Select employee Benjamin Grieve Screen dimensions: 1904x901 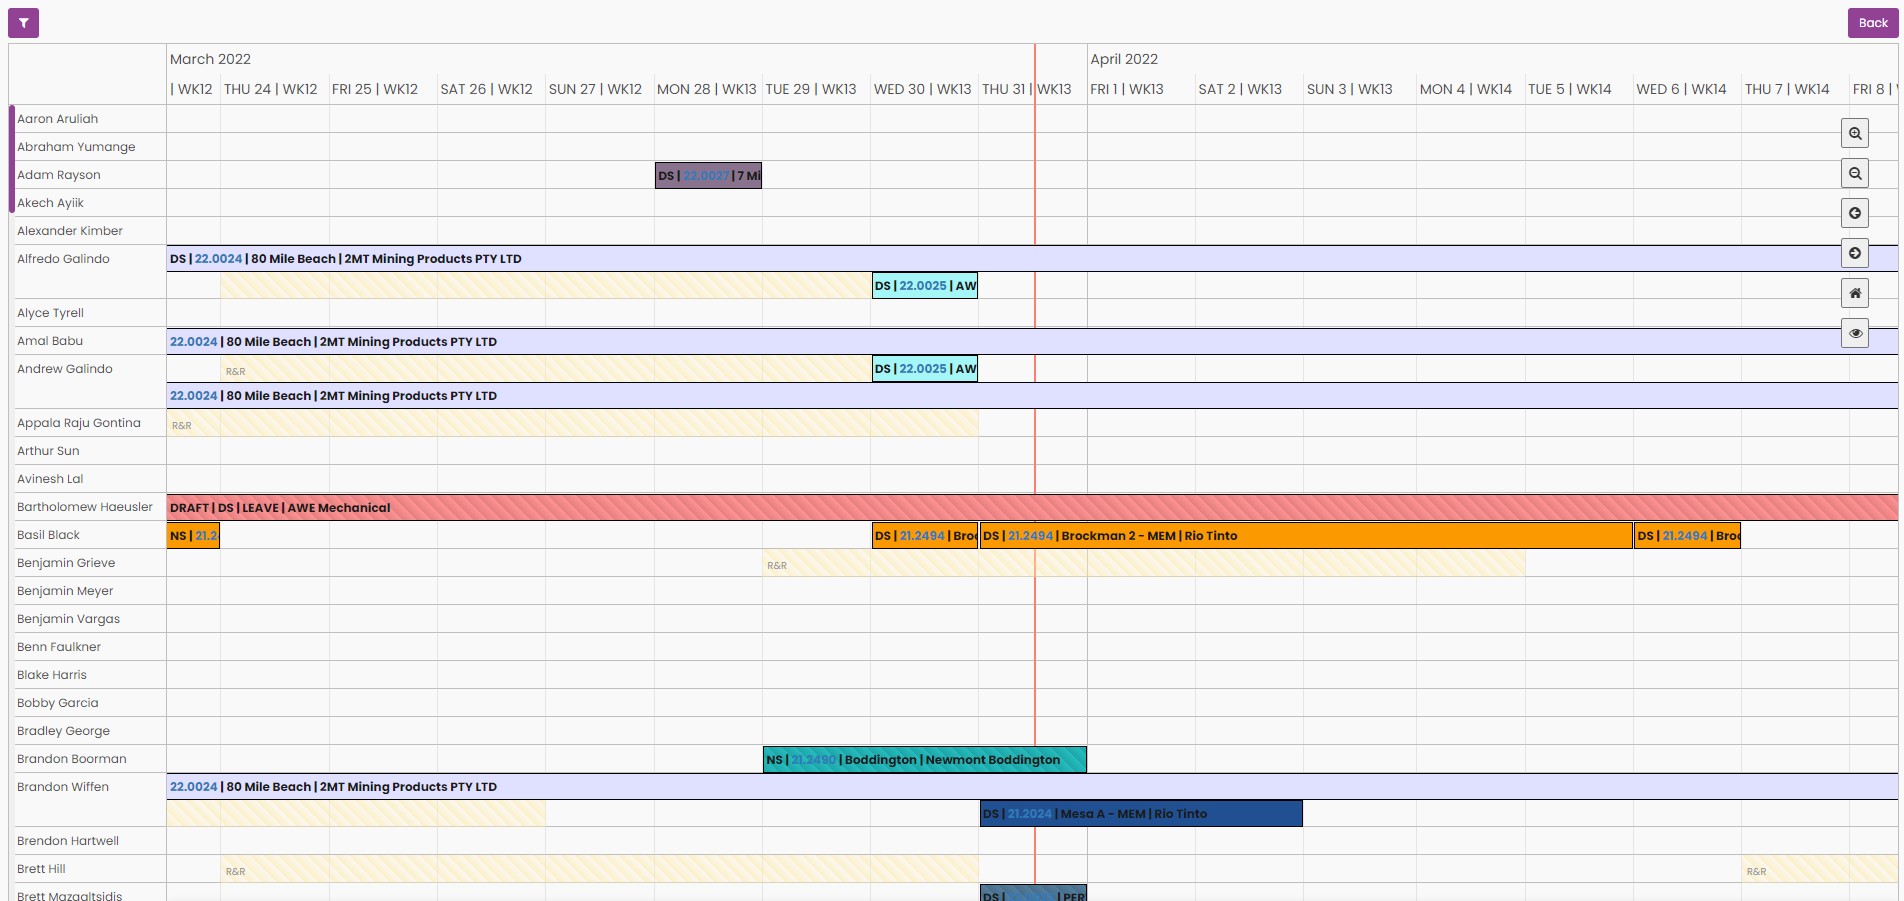coord(66,563)
